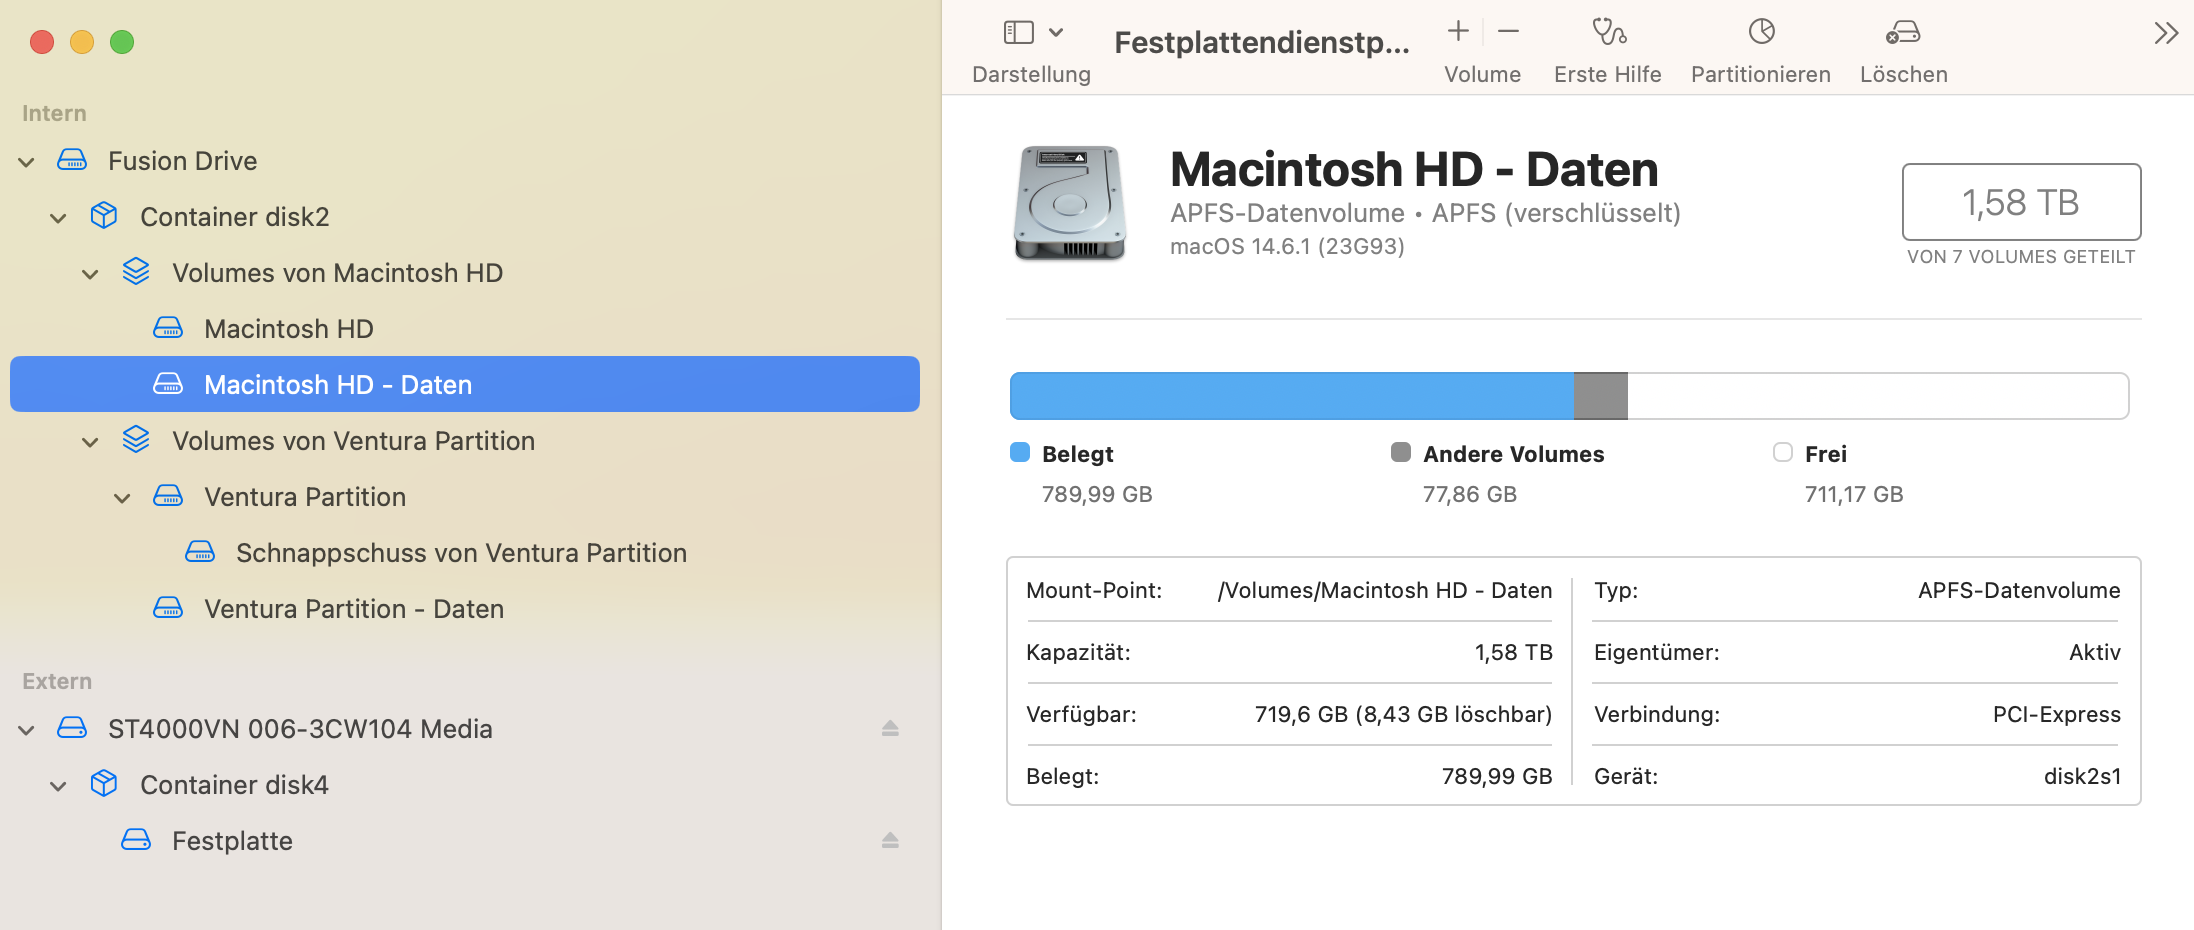Click the macOS 14.6.1 (23G93) text

tap(1287, 246)
